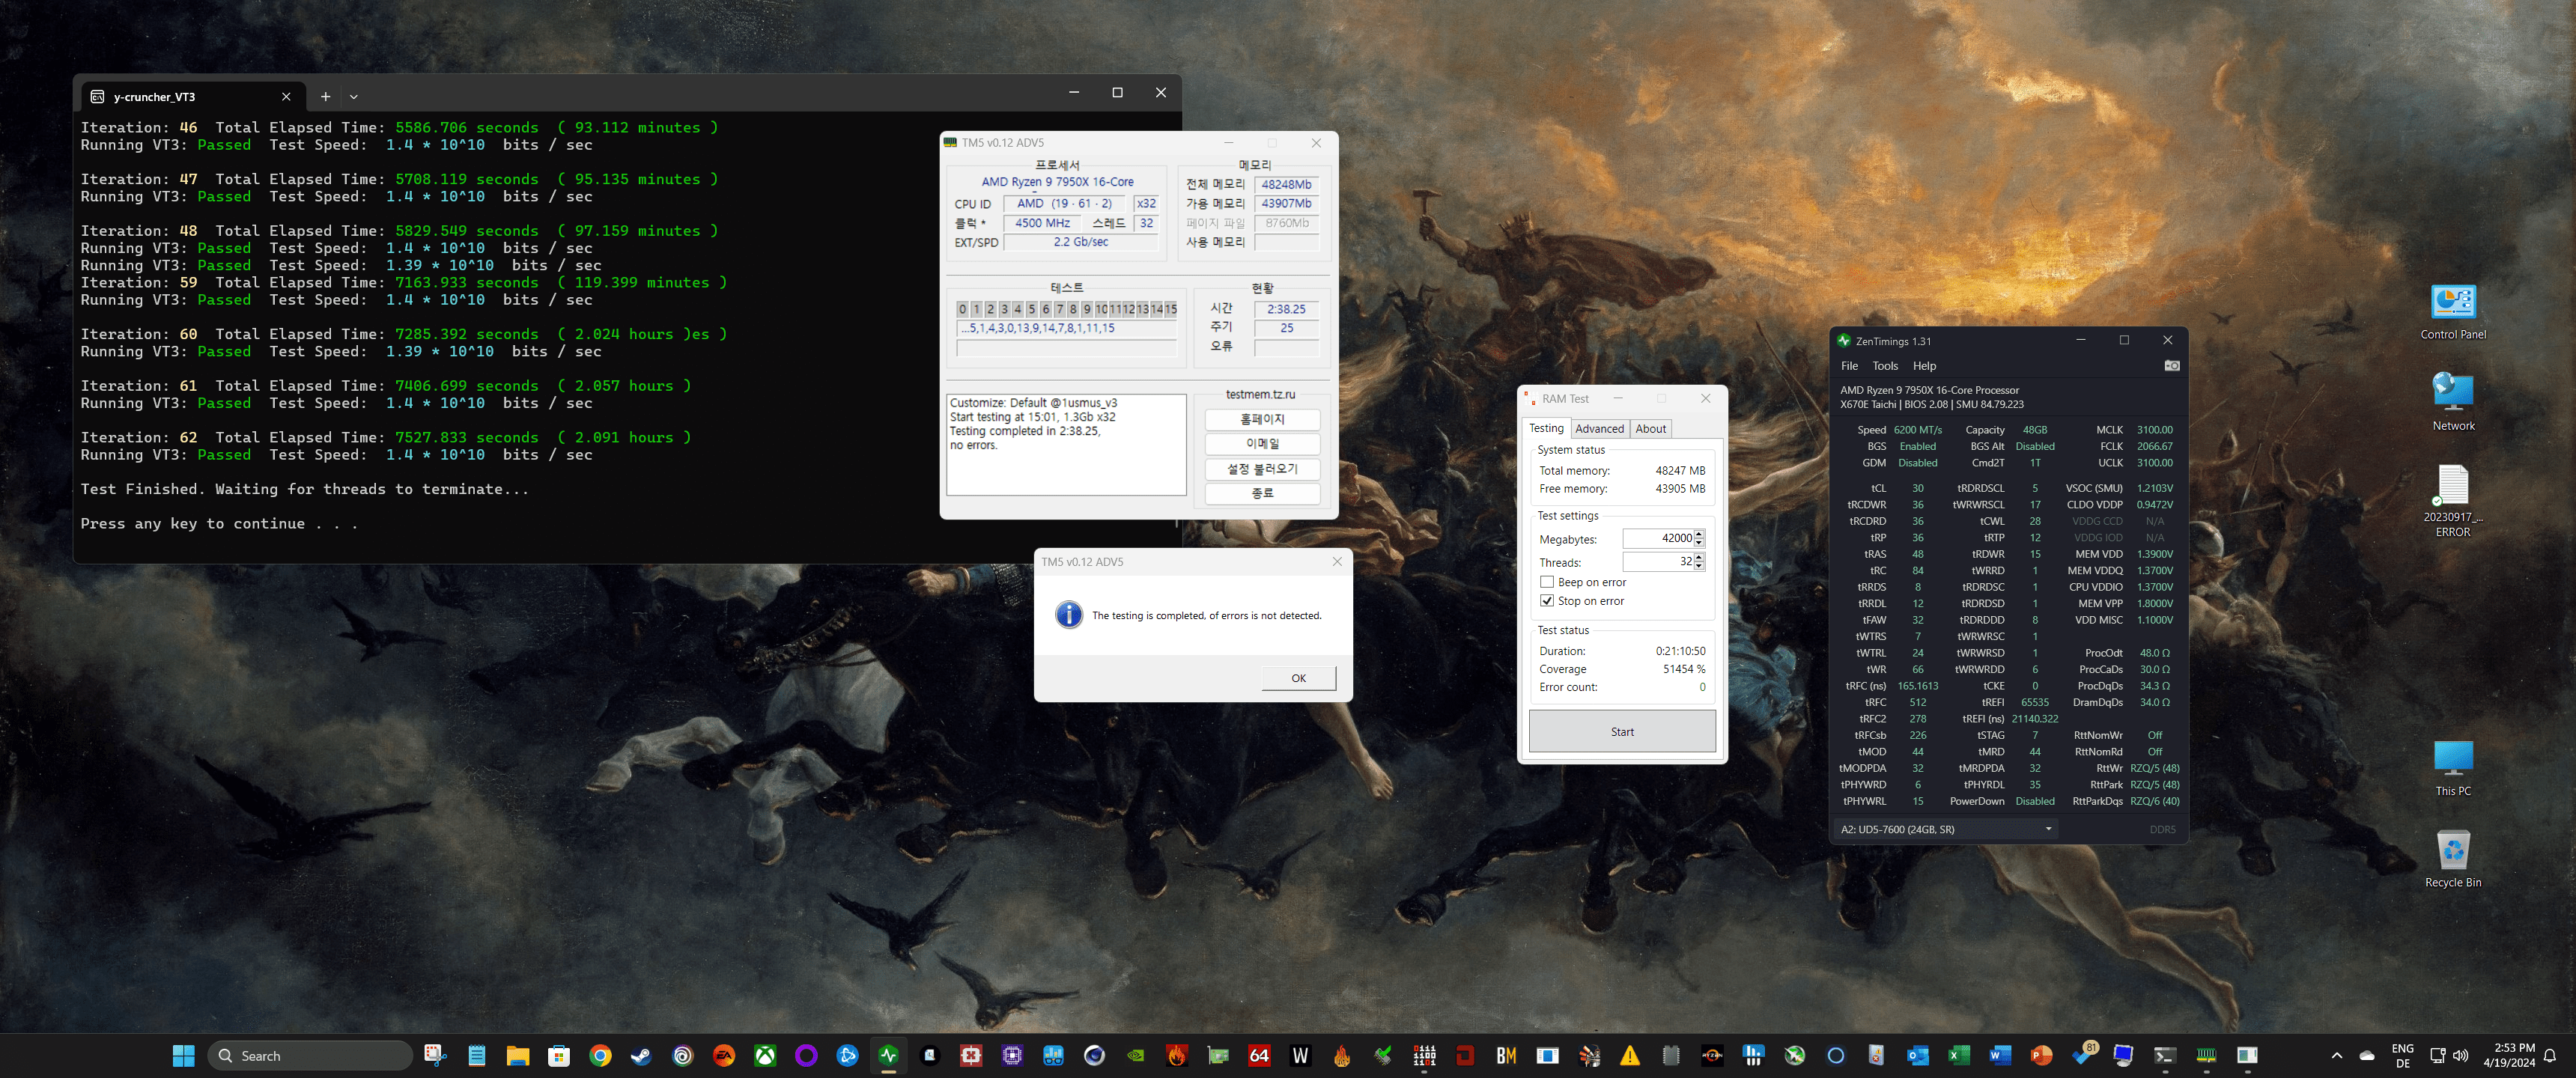Click the 홈페이지 button in TM5
Viewport: 2576px width, 1078px height.
1262,420
